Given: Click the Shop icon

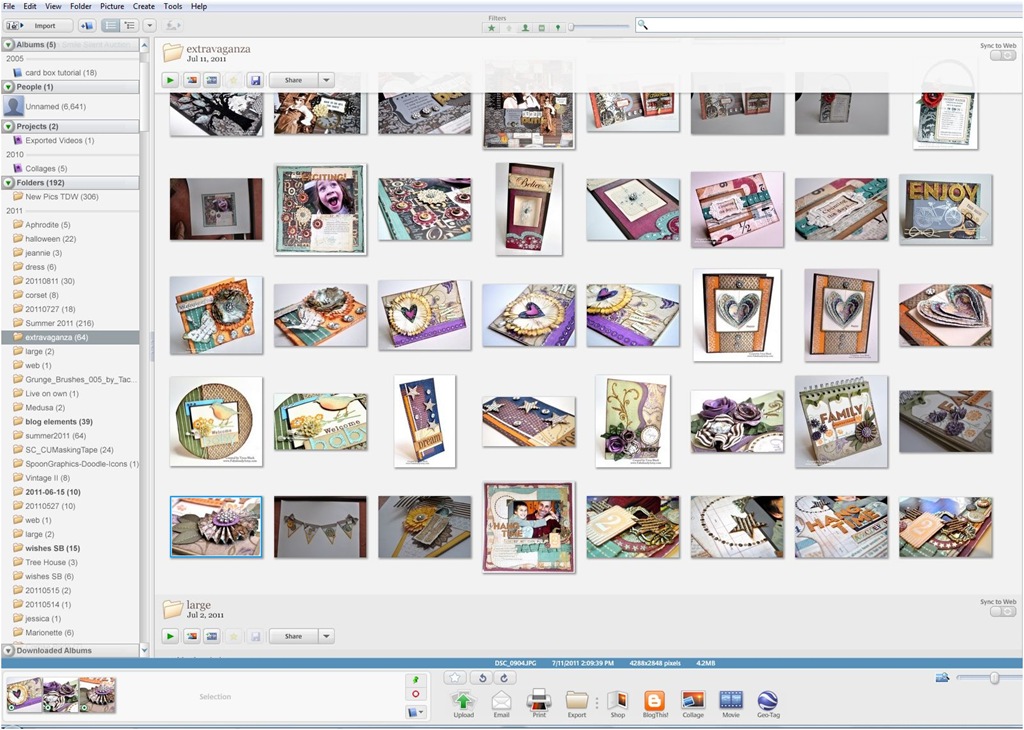Looking at the screenshot, I should click(618, 705).
